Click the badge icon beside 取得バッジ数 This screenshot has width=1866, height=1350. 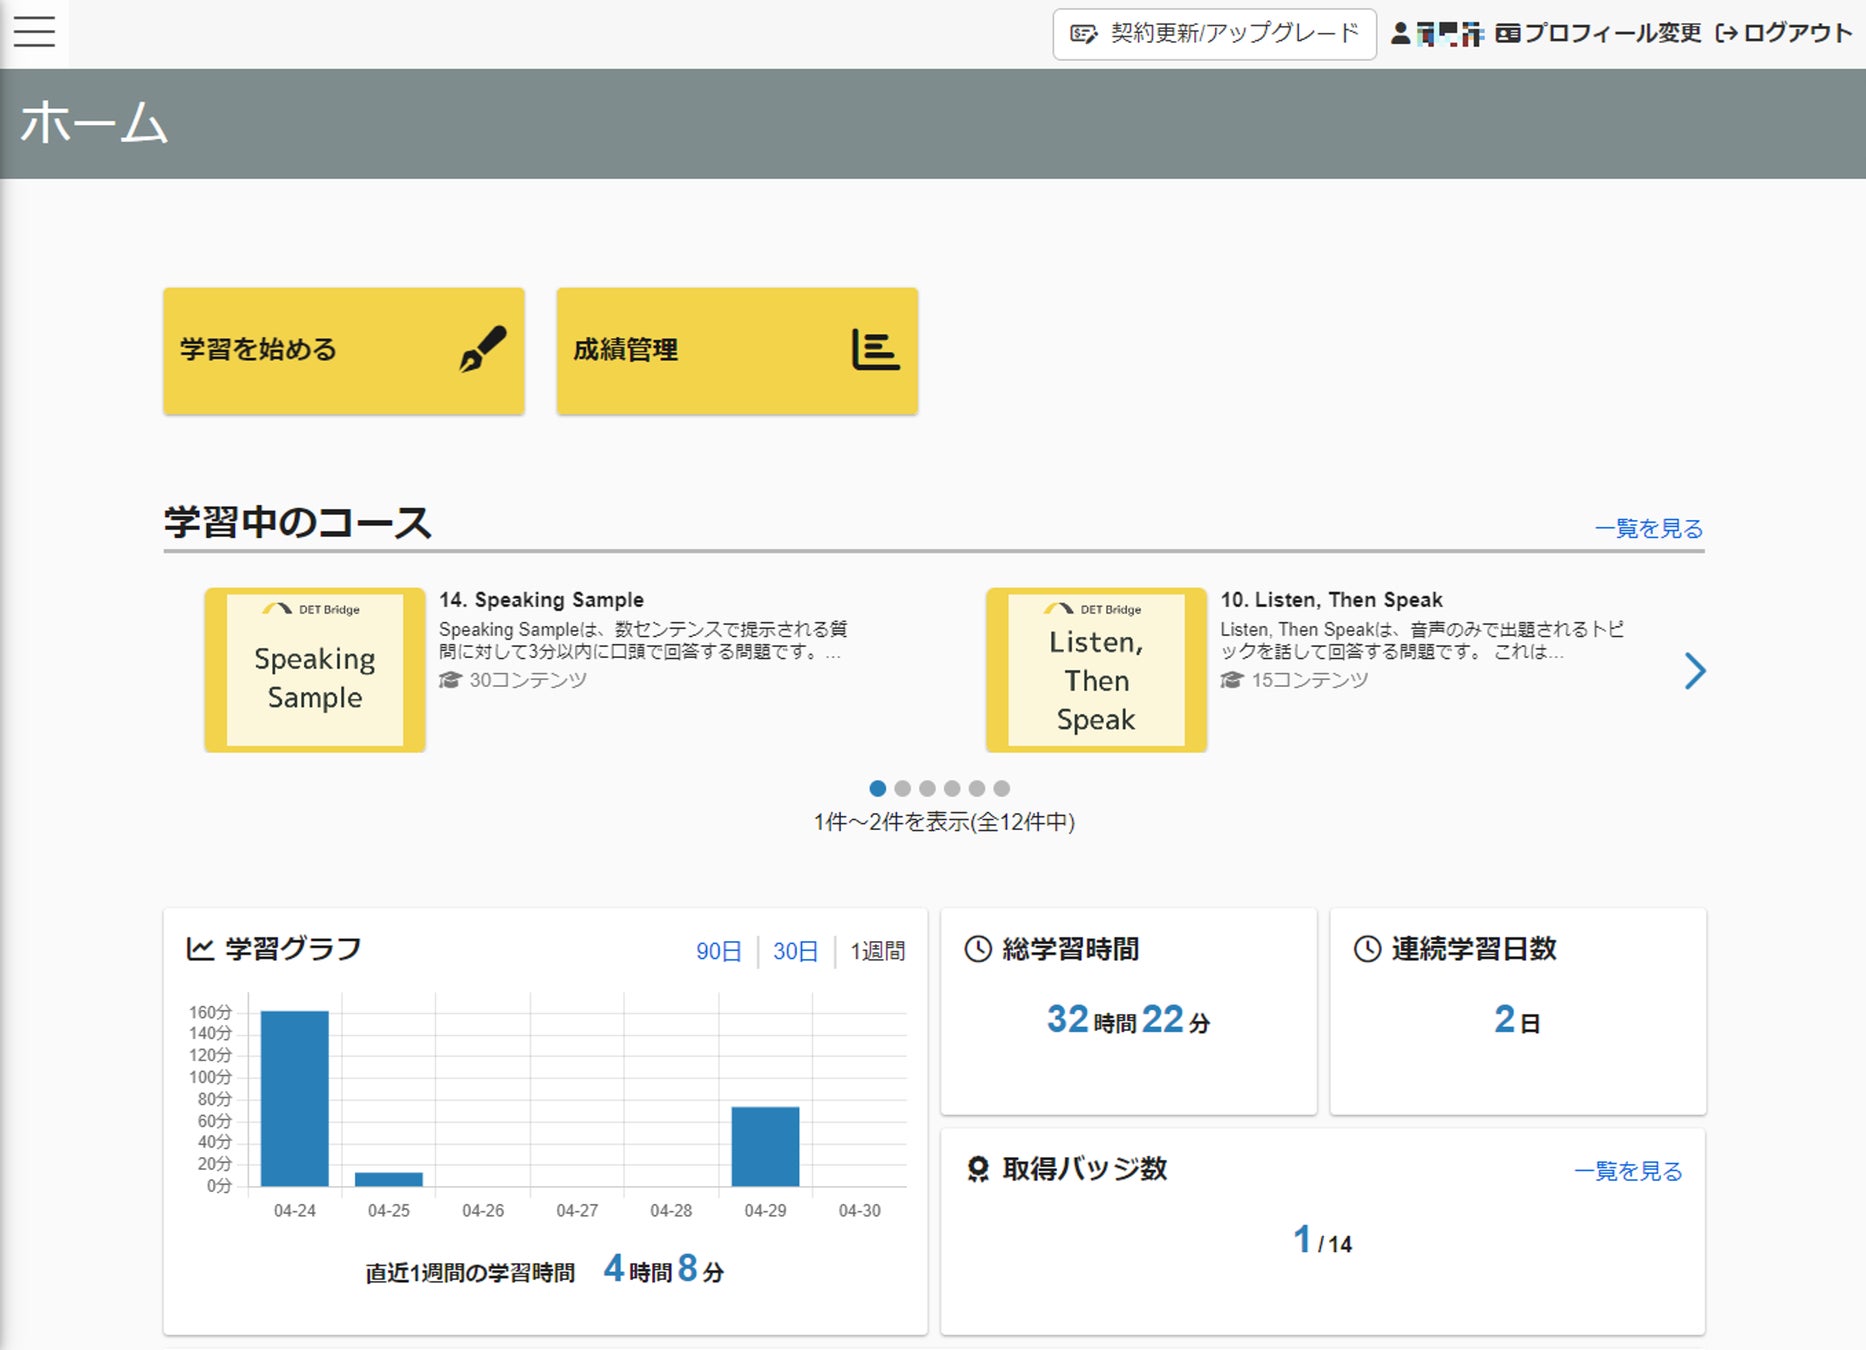[x=978, y=1169]
